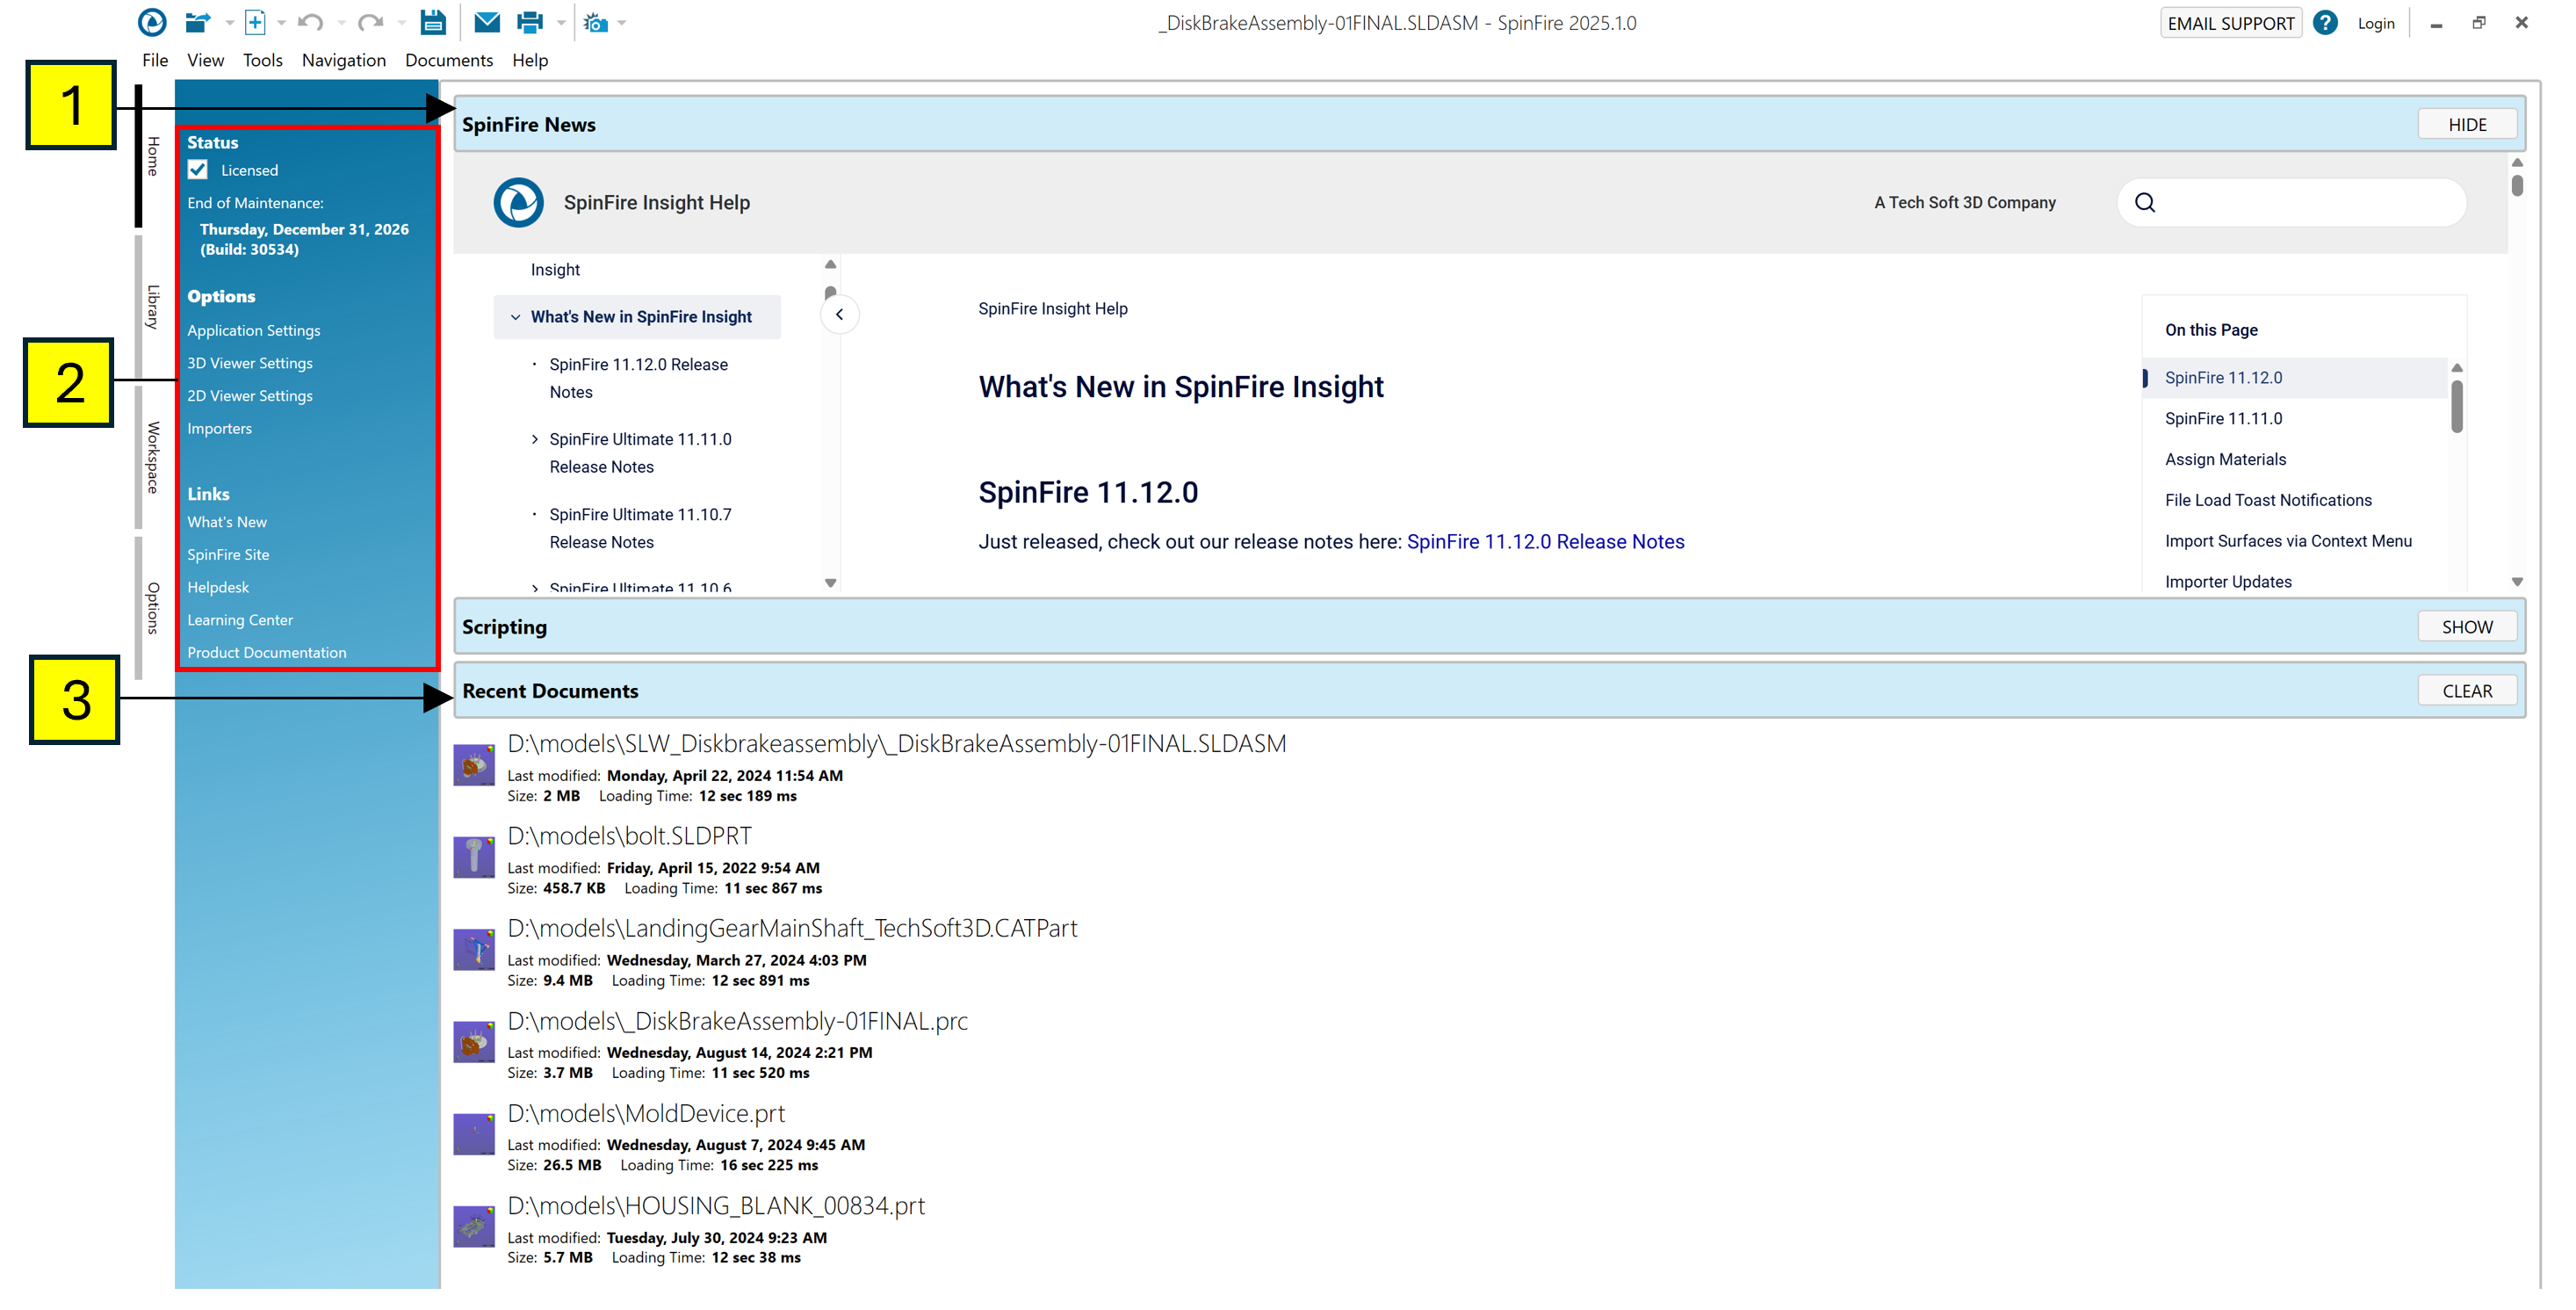Open the Navigation menu
The width and height of the screenshot is (2576, 1310).
click(343, 60)
